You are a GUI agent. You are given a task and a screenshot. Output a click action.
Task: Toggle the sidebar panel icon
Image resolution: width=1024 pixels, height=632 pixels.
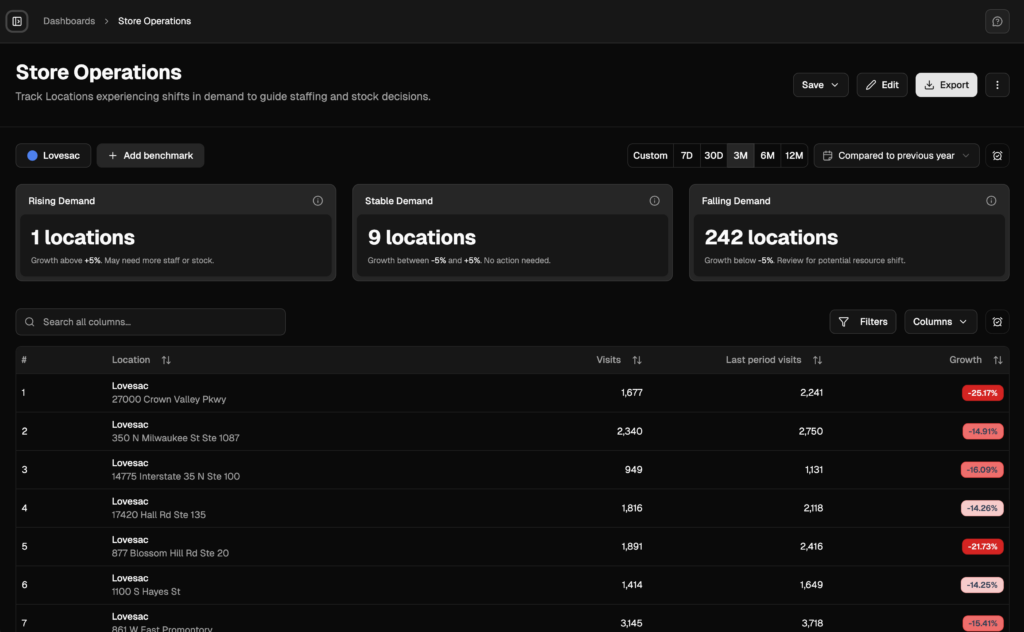point(17,21)
